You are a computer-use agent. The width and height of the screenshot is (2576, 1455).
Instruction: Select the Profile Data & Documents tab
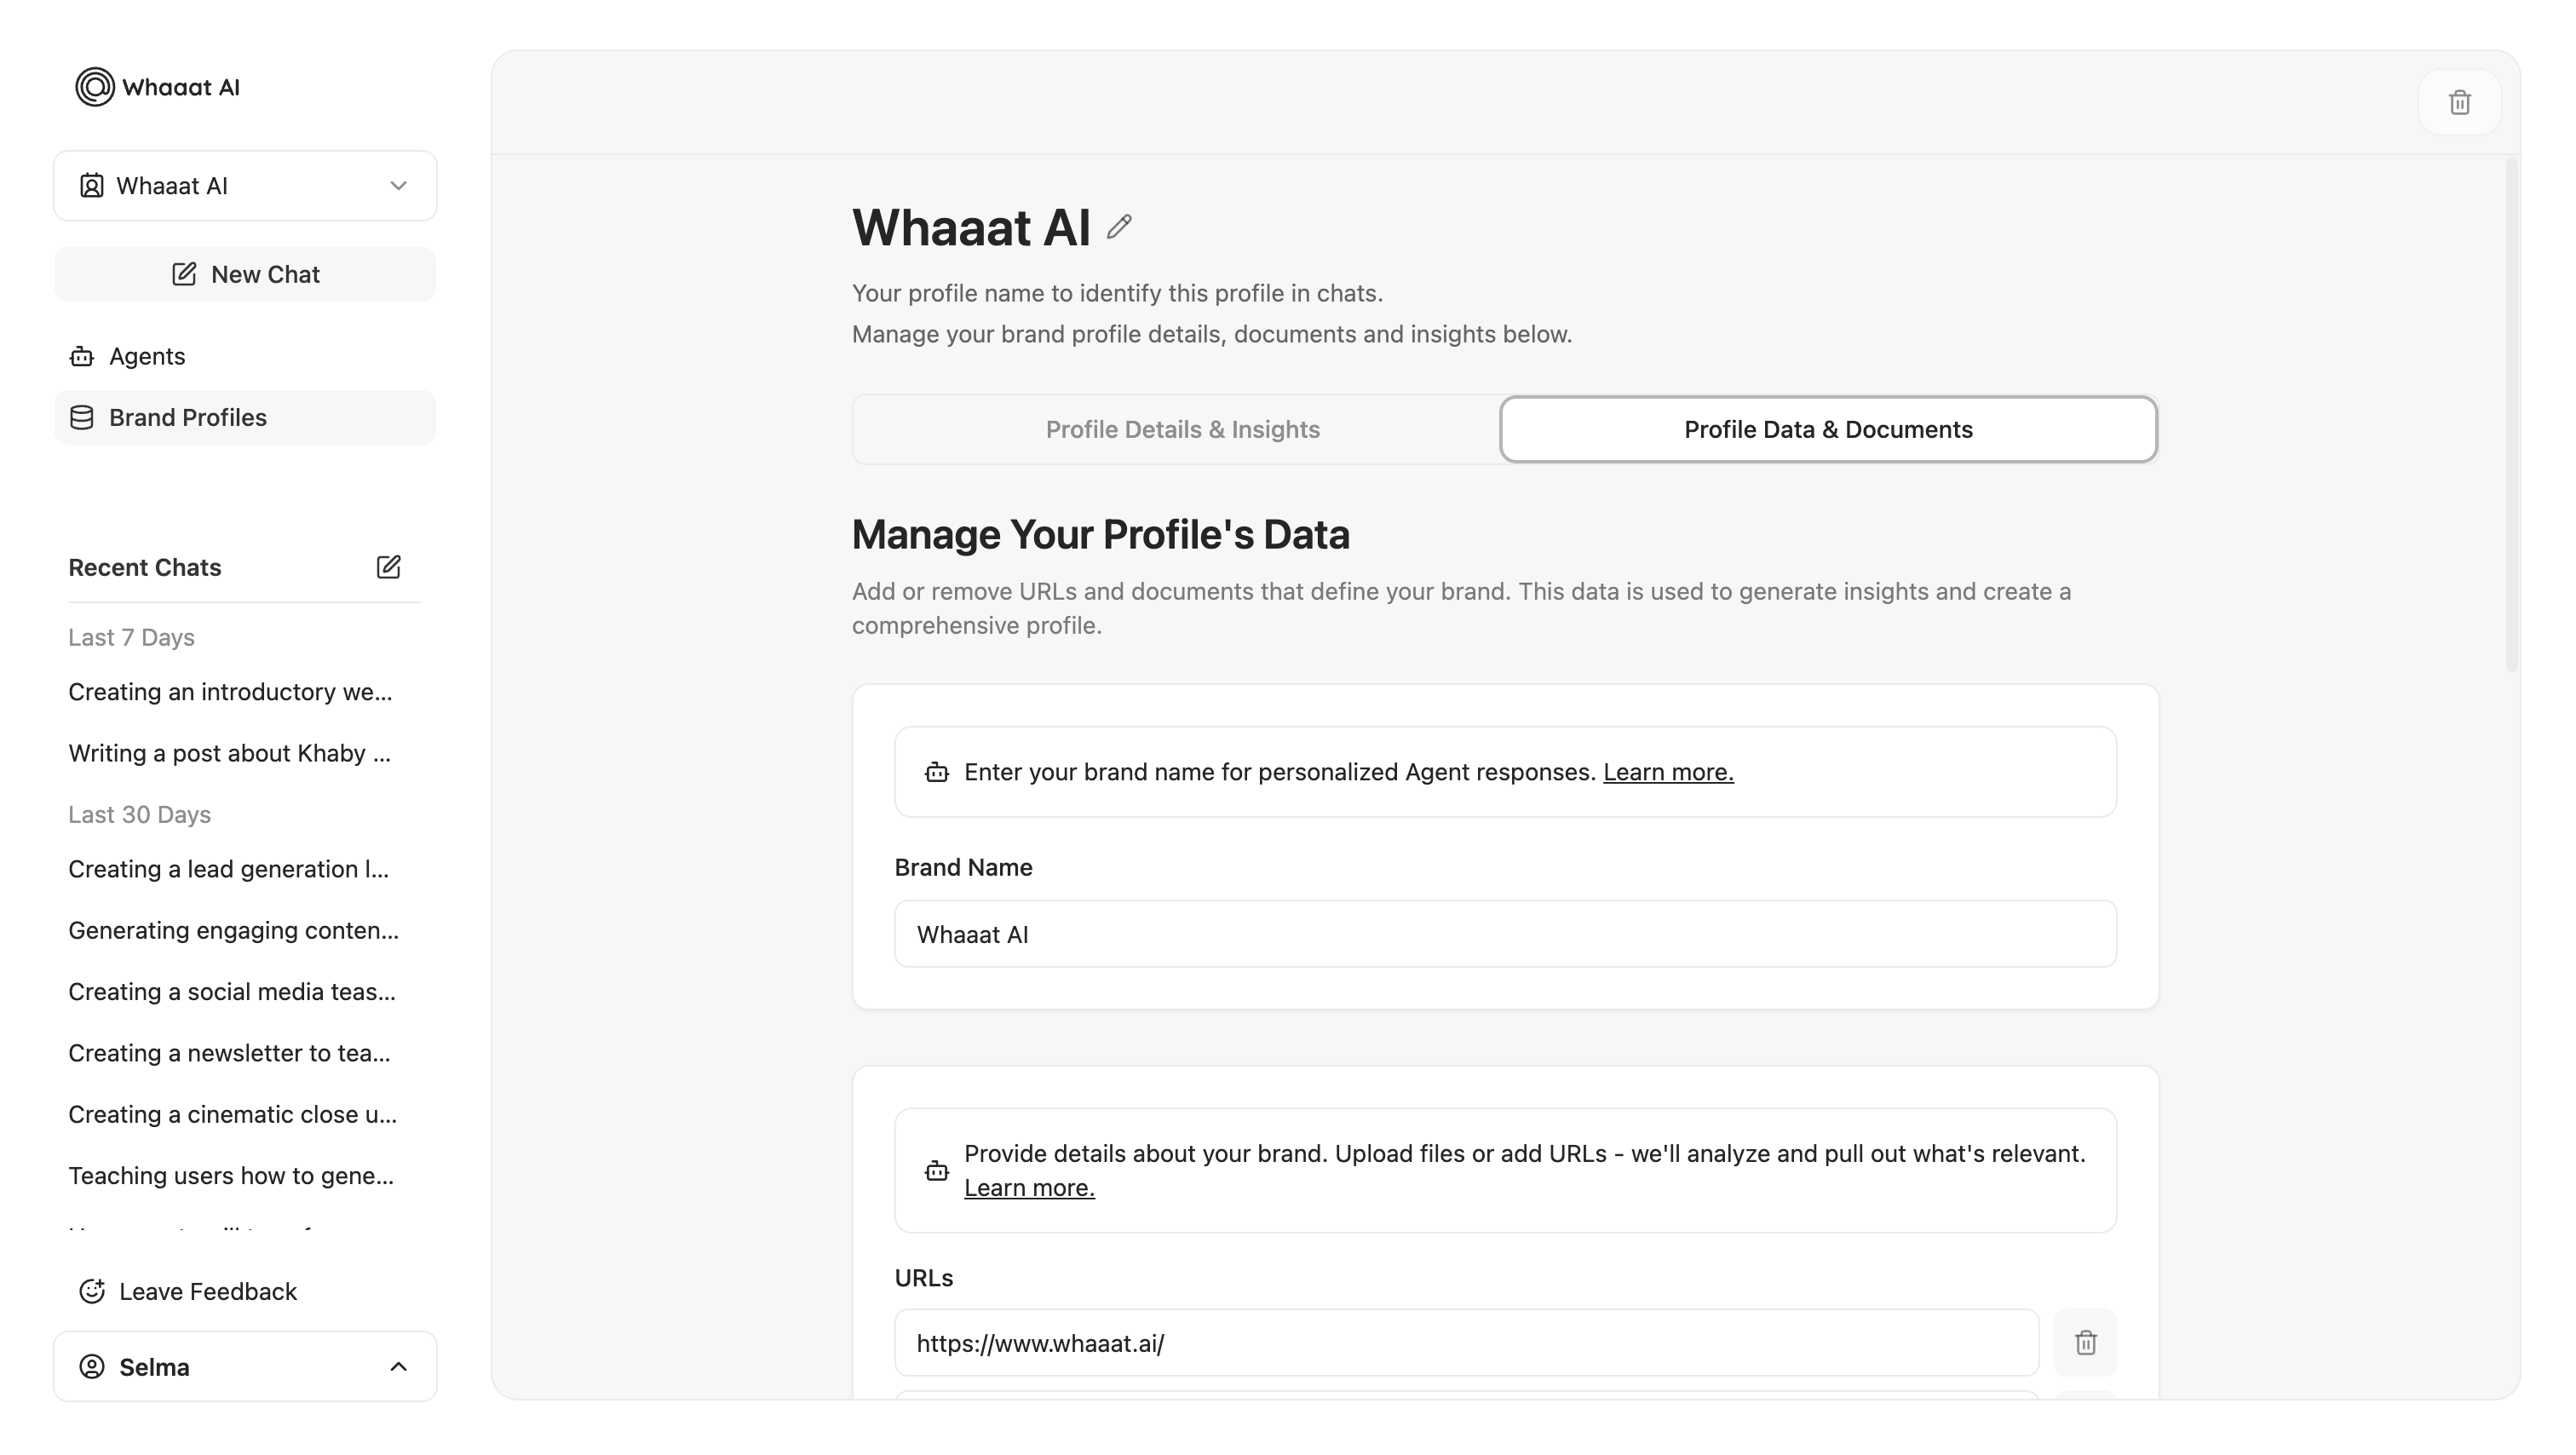click(x=1827, y=429)
